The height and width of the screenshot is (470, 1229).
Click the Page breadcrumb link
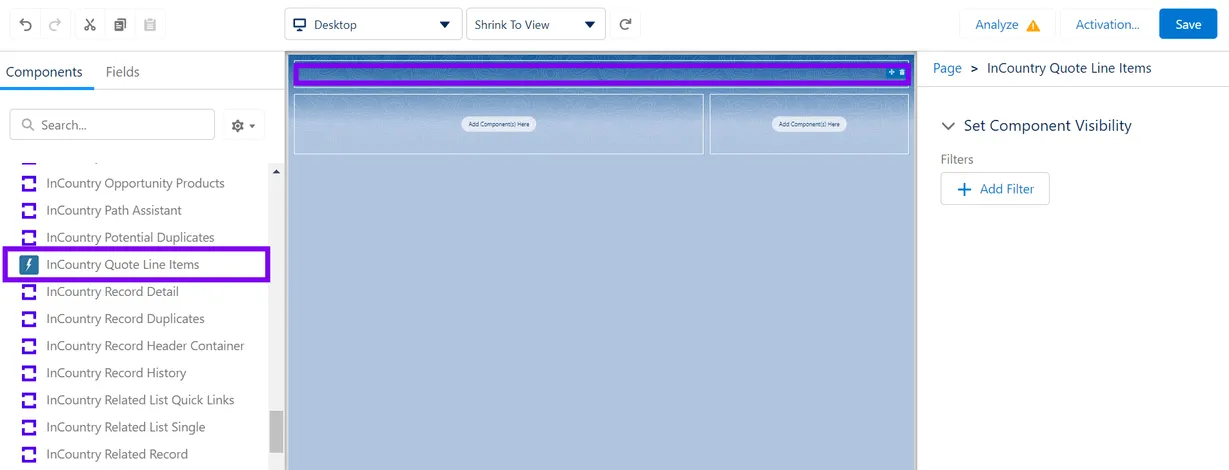click(x=947, y=68)
